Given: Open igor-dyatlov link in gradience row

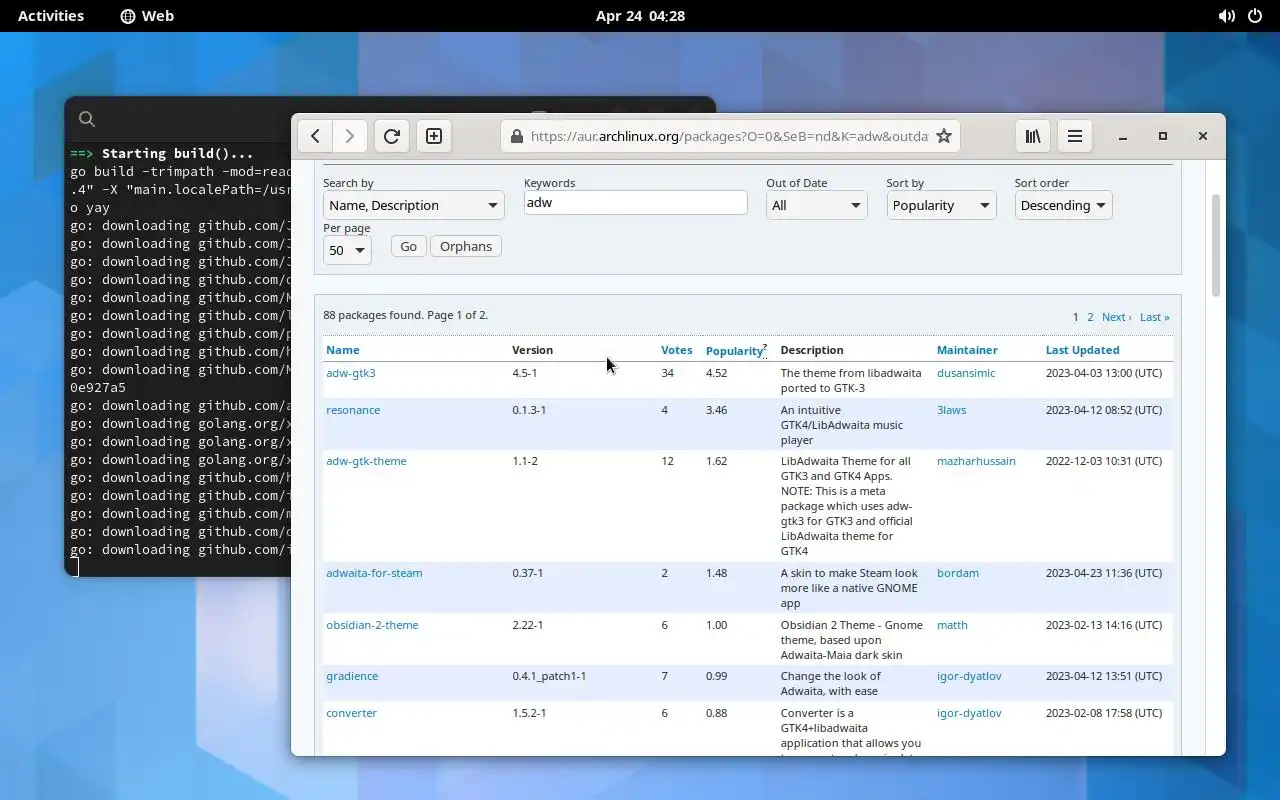Looking at the screenshot, I should click(969, 676).
